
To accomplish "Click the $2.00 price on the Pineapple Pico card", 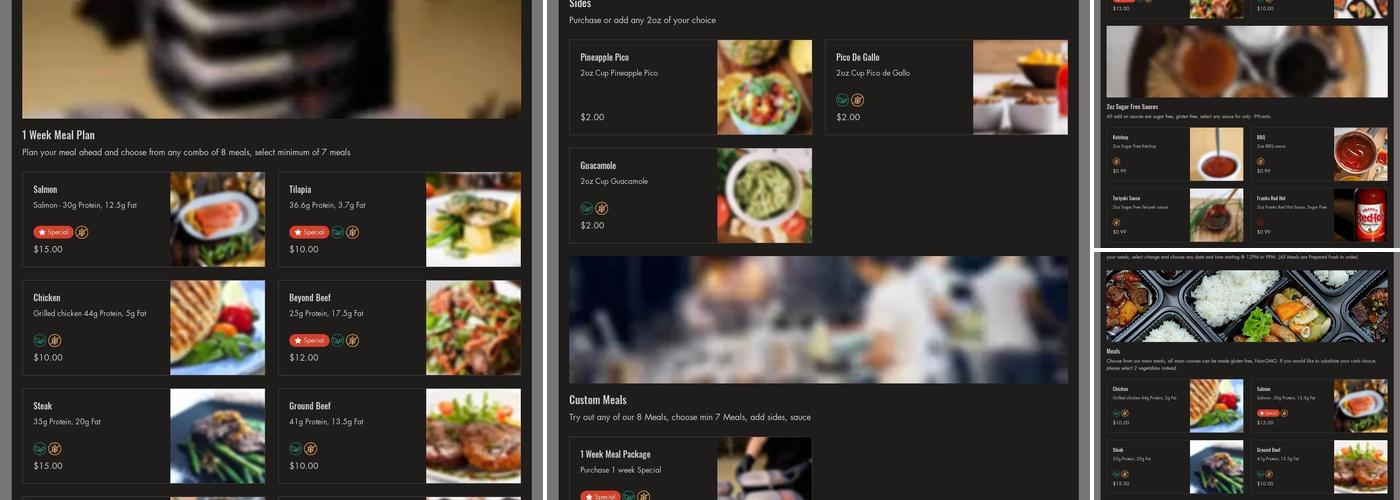I will [x=592, y=117].
